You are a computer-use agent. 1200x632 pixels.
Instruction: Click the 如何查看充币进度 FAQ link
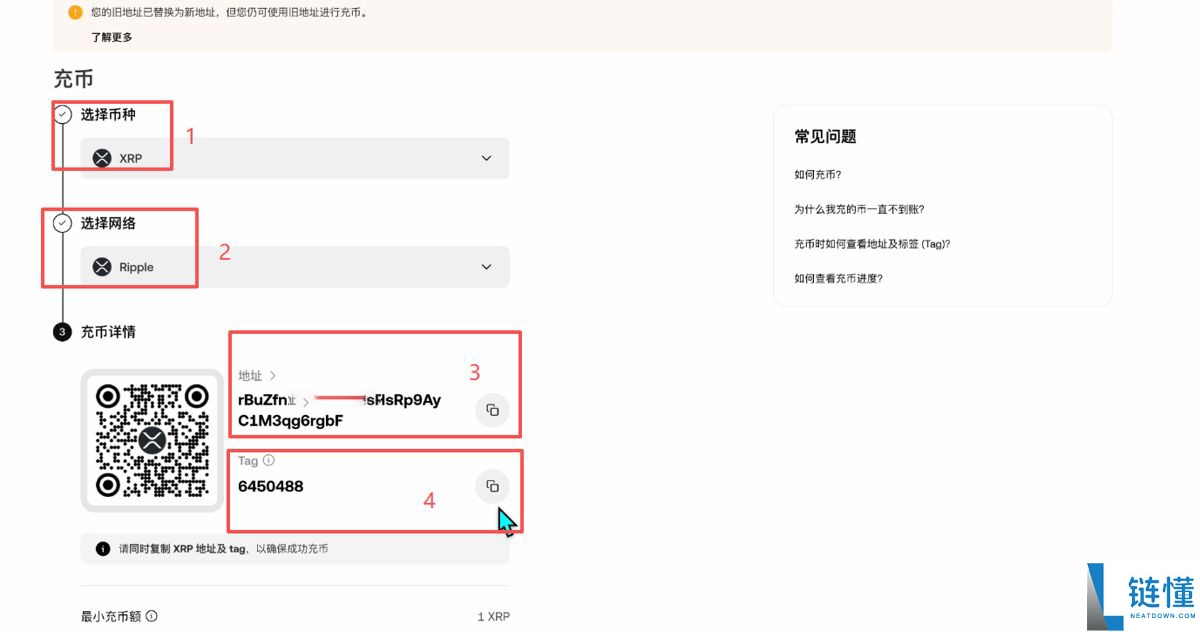click(835, 278)
